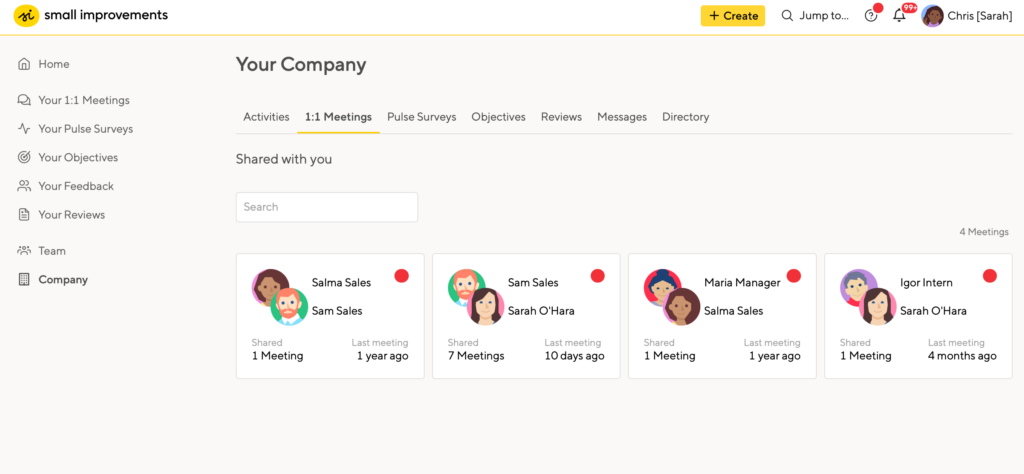Switch to the Pulse Surveys tab
1024x474 pixels.
click(421, 117)
